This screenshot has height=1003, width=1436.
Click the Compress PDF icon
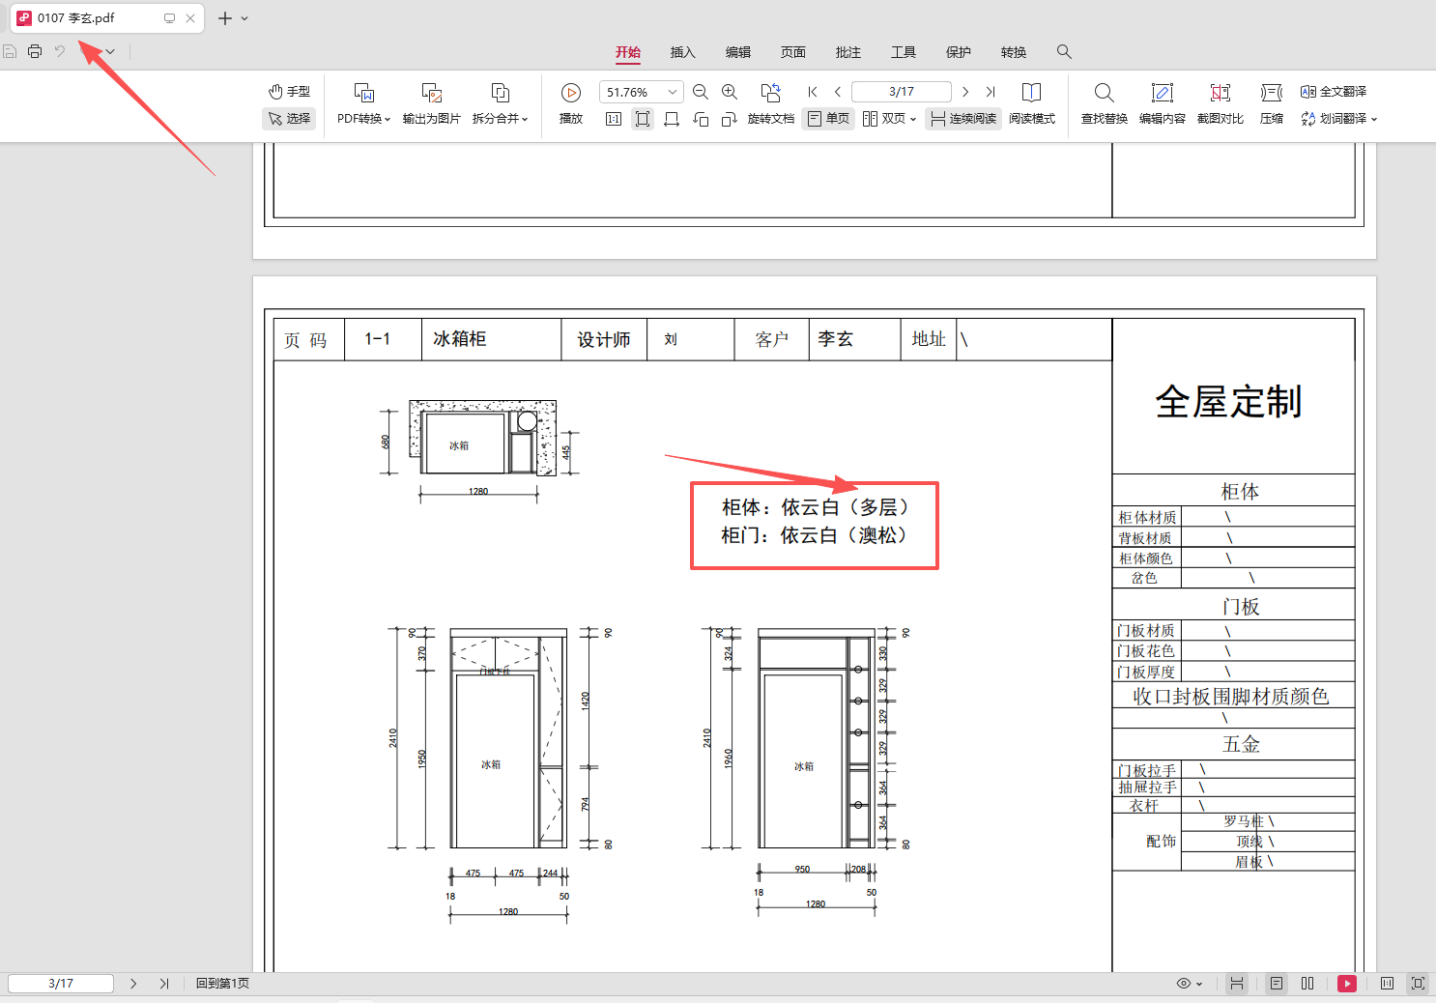(1271, 93)
